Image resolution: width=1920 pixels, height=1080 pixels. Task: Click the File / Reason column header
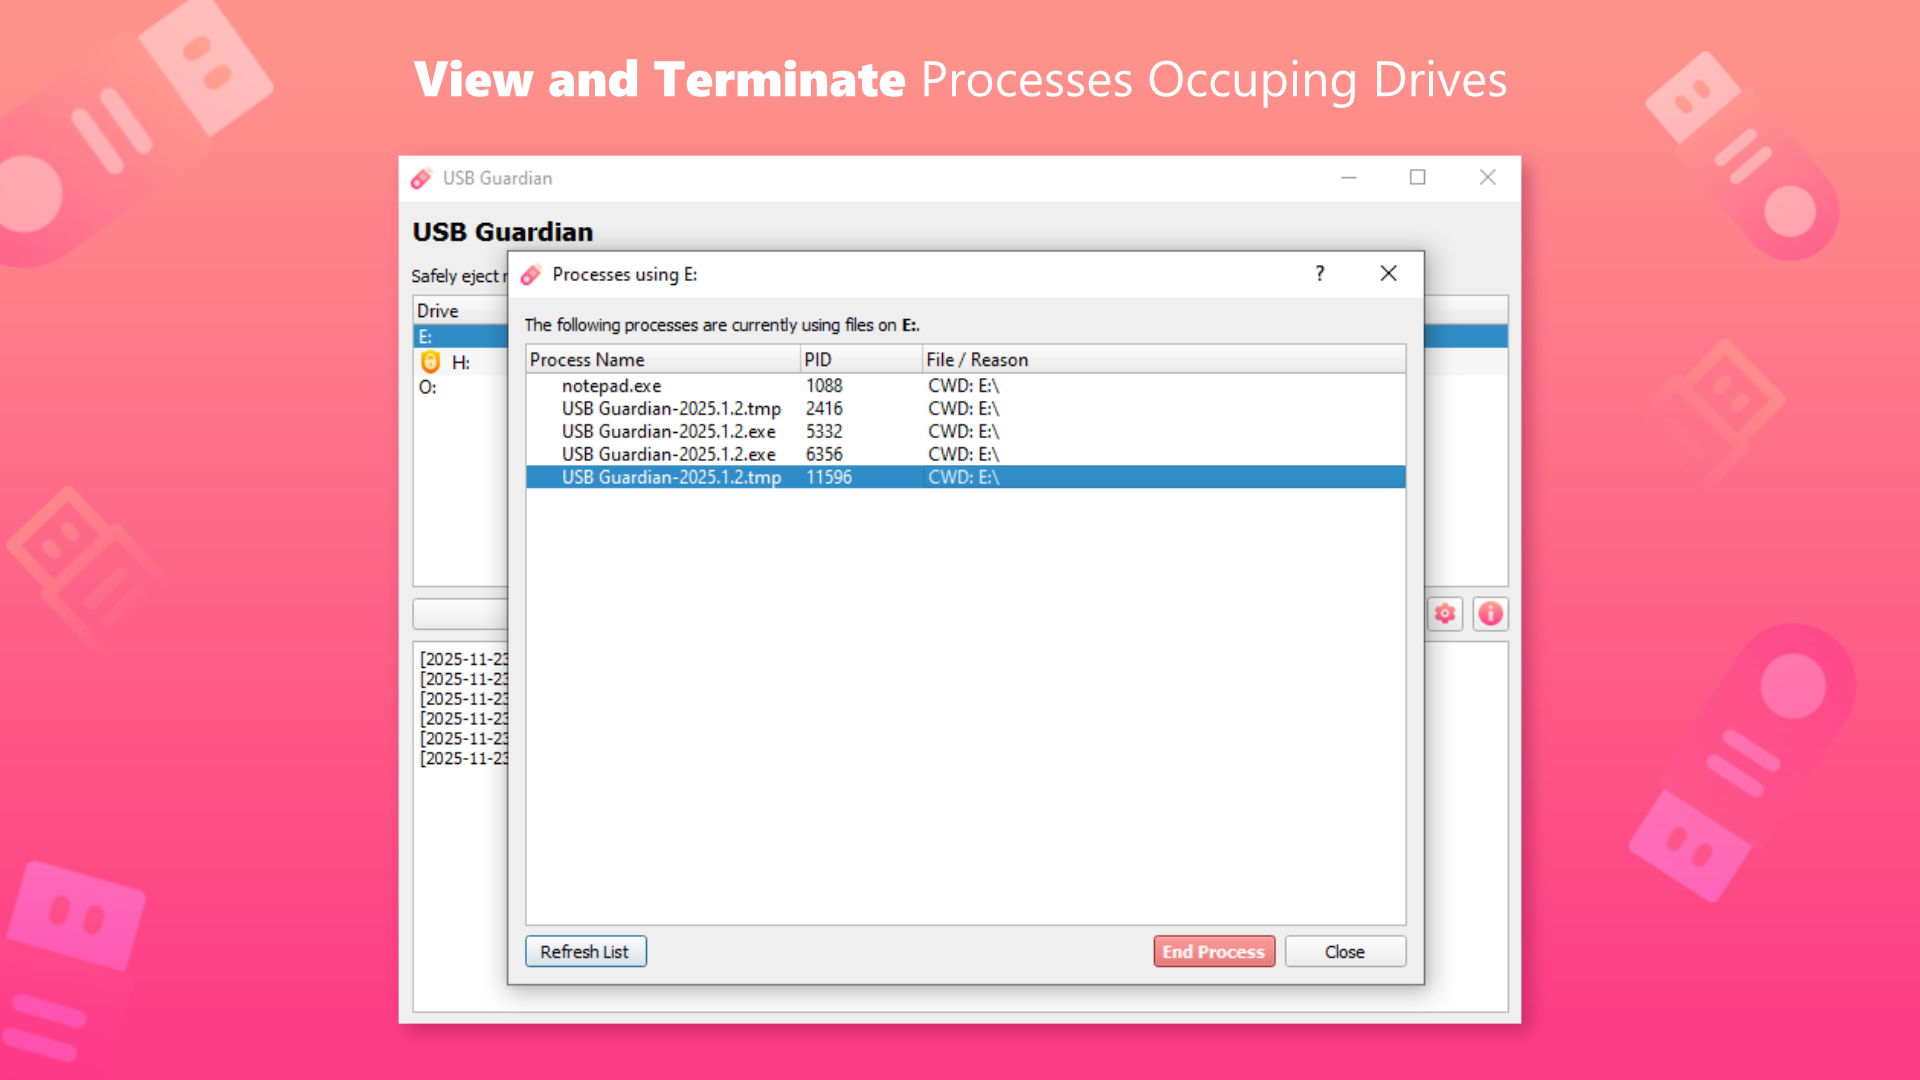point(976,359)
